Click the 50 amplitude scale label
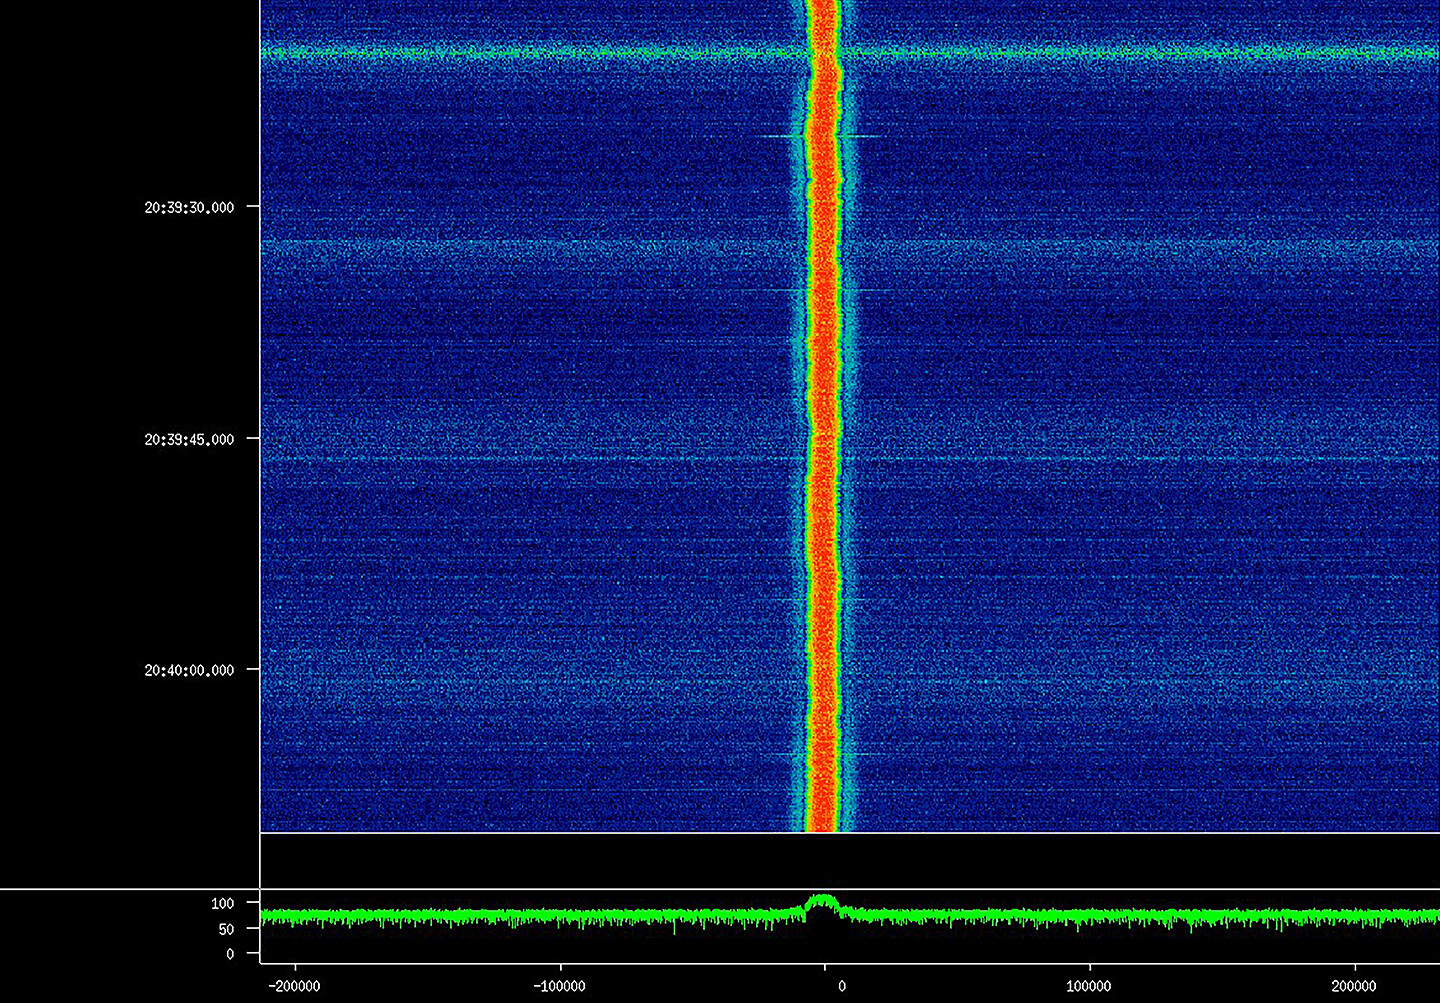This screenshot has width=1440, height=1003. pyautogui.click(x=226, y=930)
